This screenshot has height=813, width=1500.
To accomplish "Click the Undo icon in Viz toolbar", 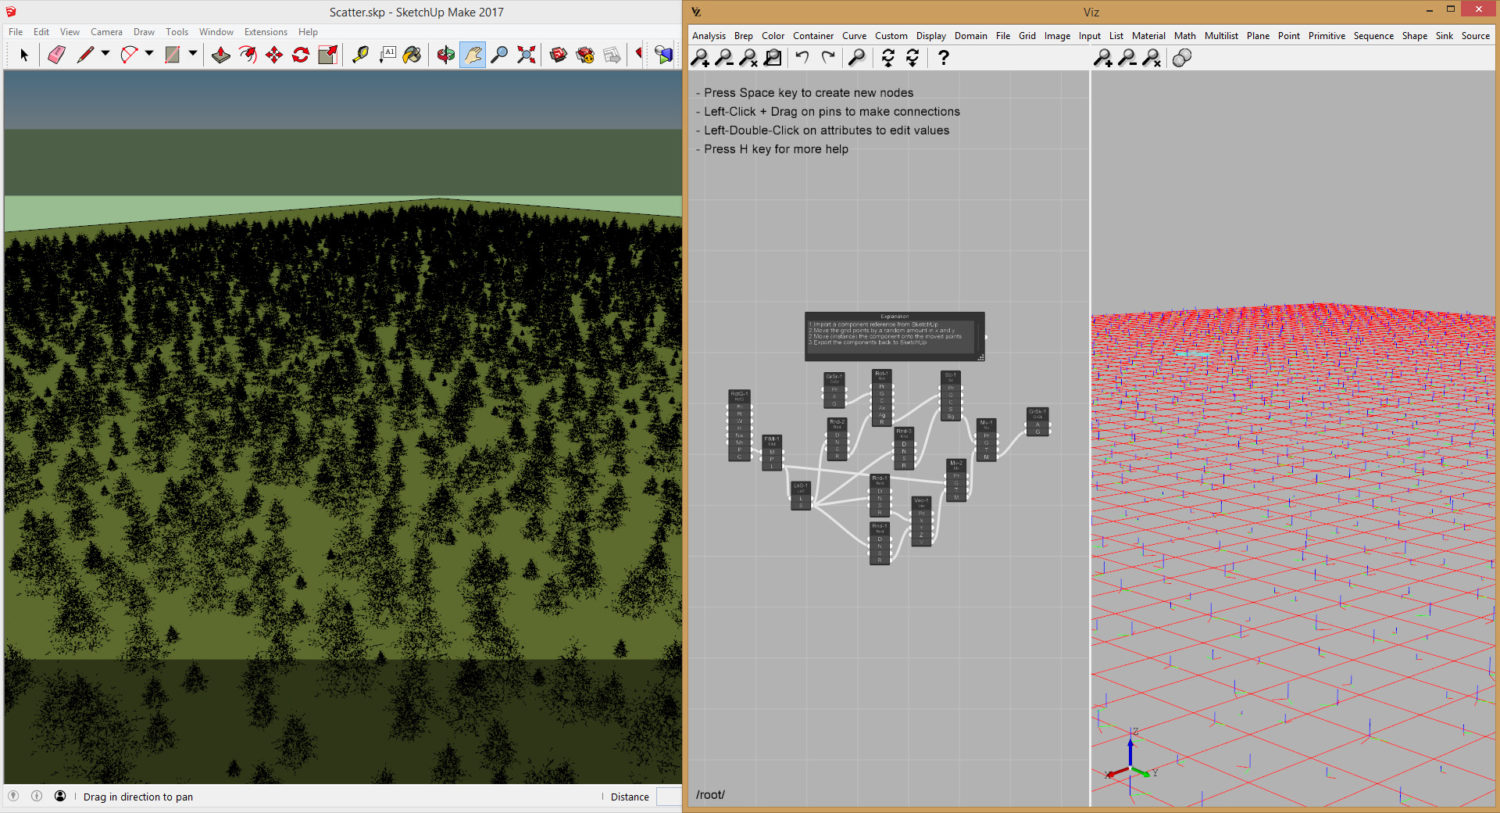I will tap(803, 57).
